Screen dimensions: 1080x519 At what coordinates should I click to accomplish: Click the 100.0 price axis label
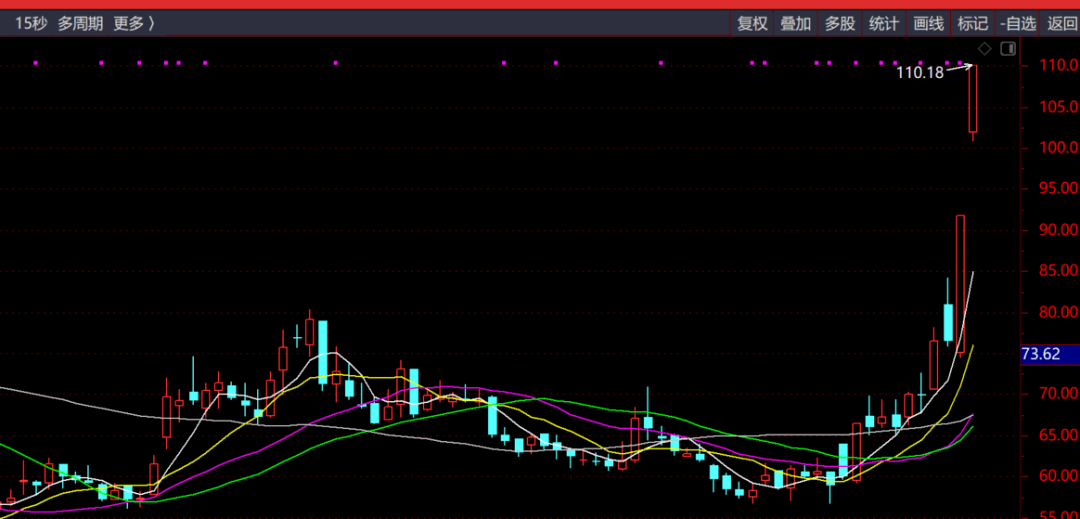[x=1059, y=147]
